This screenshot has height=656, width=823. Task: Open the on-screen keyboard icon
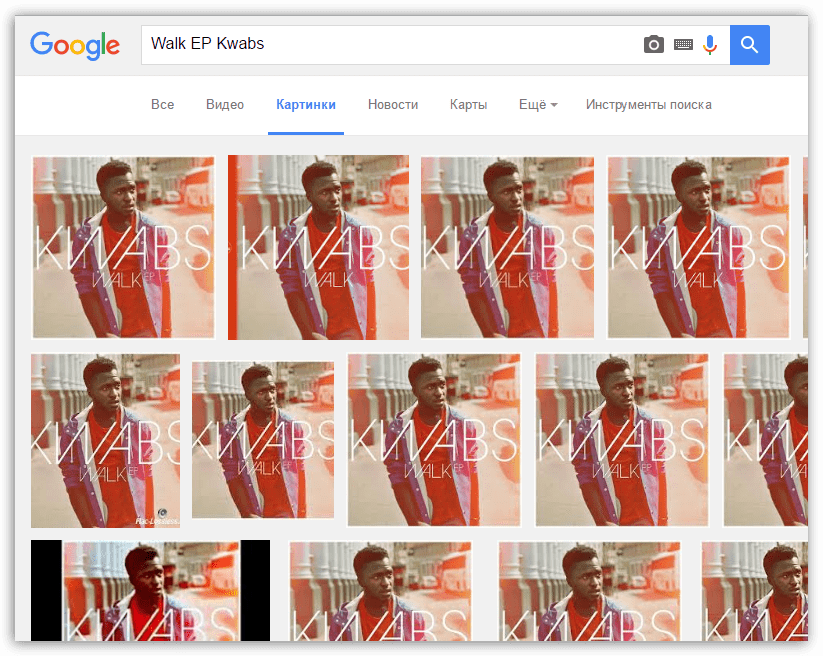click(x=683, y=45)
